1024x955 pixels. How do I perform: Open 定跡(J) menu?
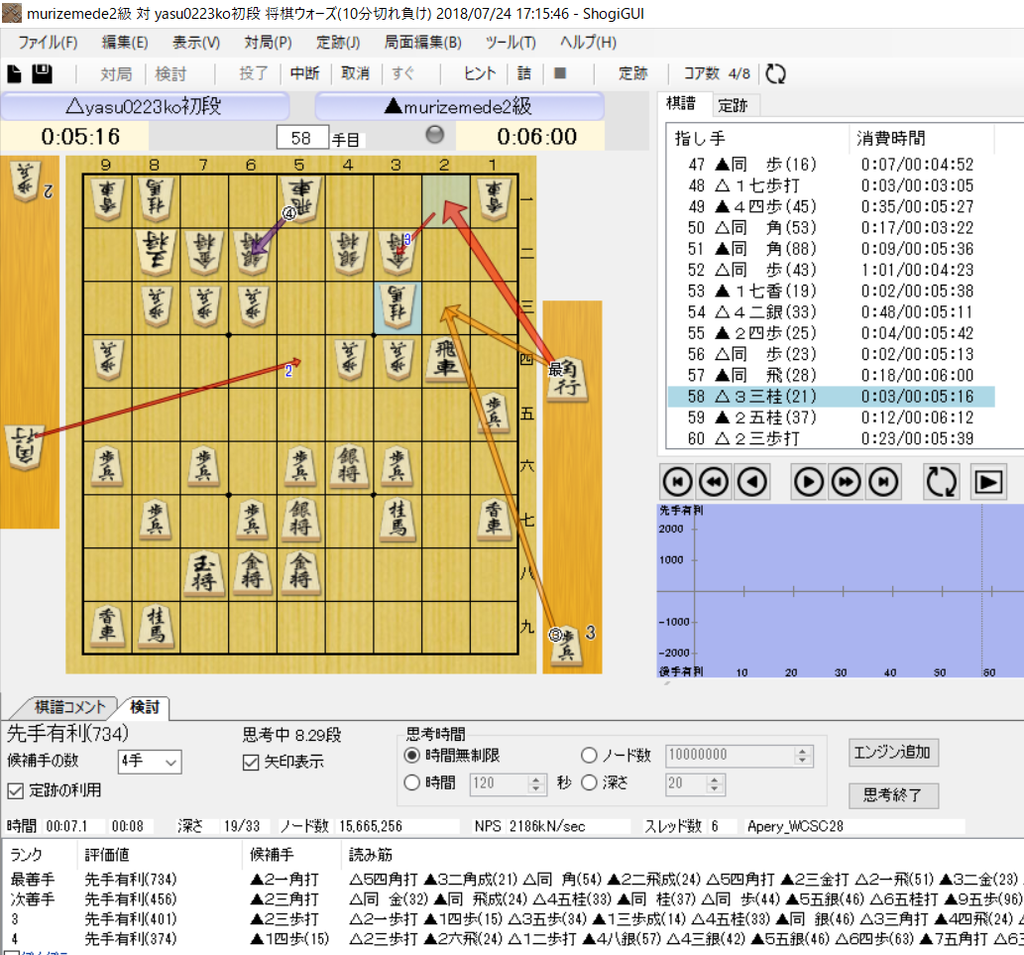click(338, 42)
